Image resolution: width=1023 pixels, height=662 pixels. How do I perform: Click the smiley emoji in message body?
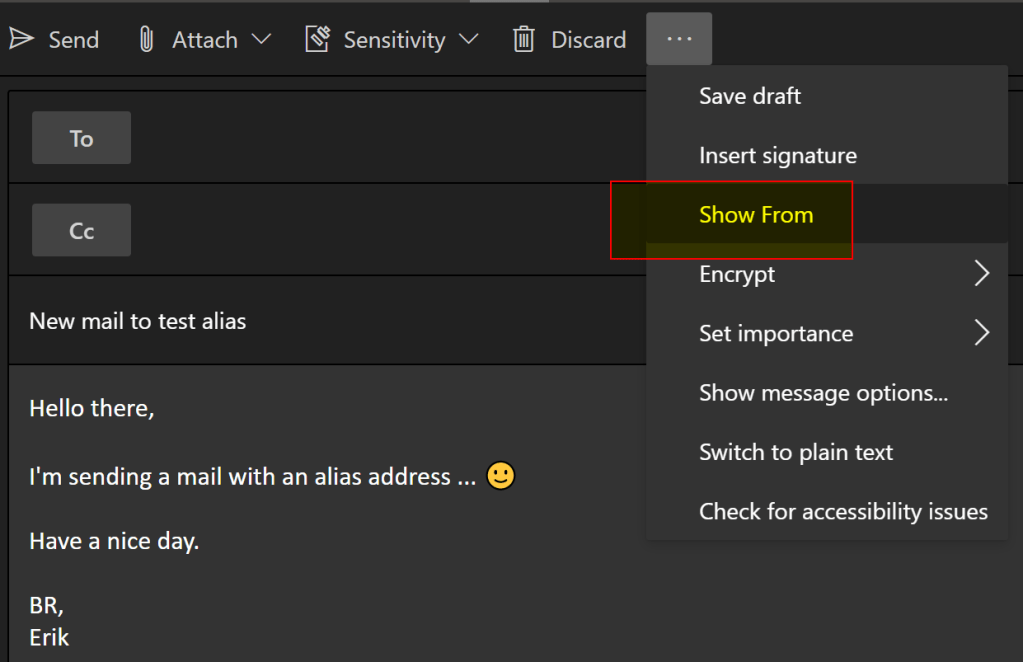[x=501, y=476]
